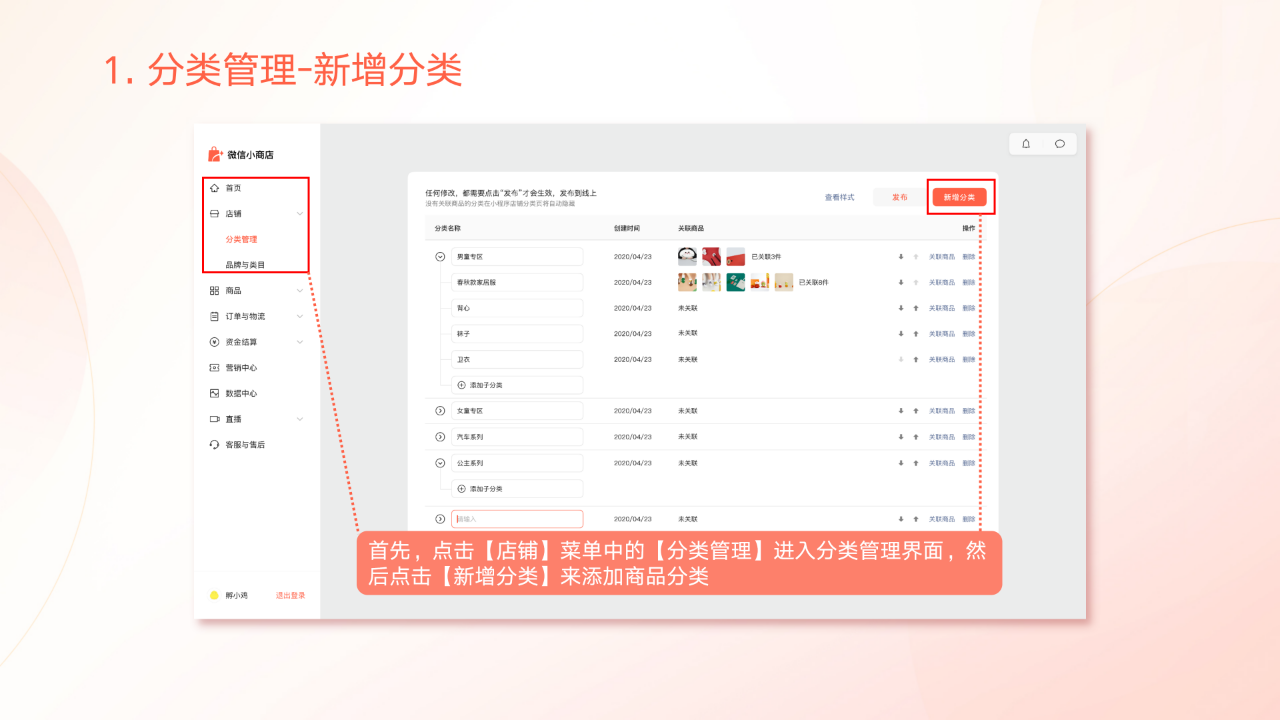Move 男童专区 row down with arrow

901,257
